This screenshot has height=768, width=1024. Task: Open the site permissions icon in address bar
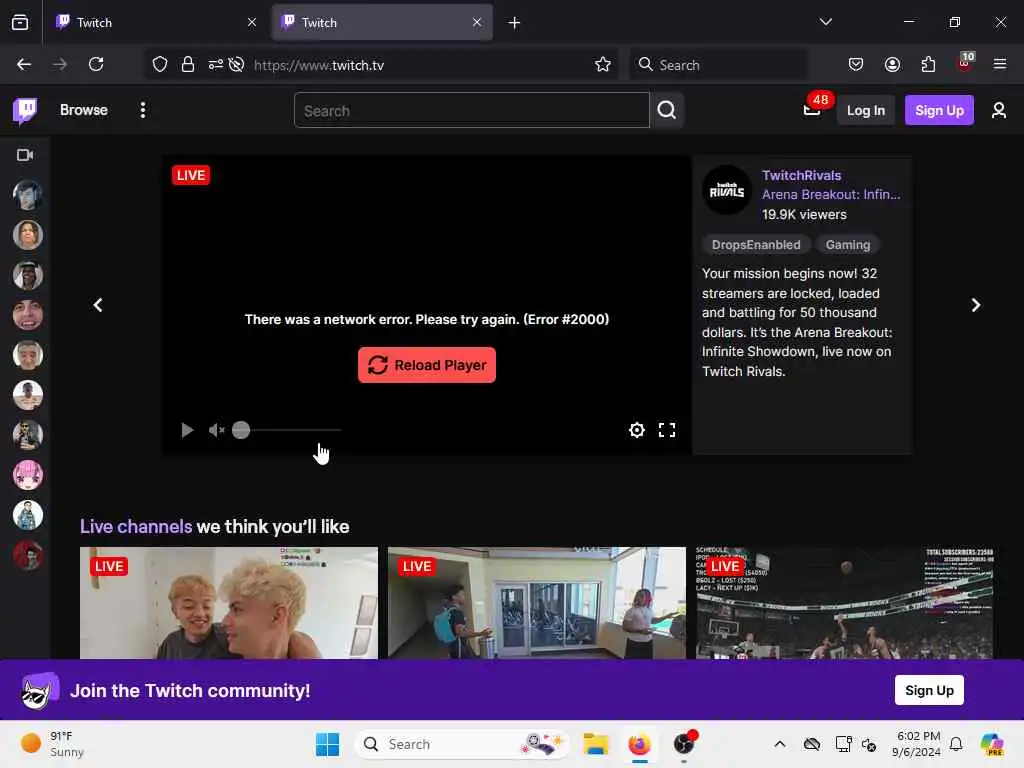point(216,64)
